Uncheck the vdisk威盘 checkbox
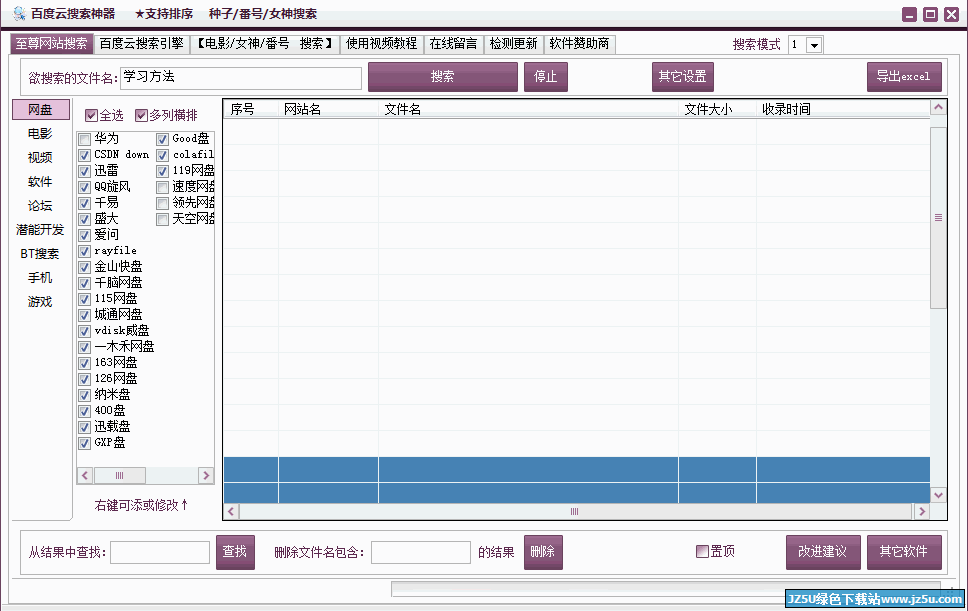 [x=85, y=331]
